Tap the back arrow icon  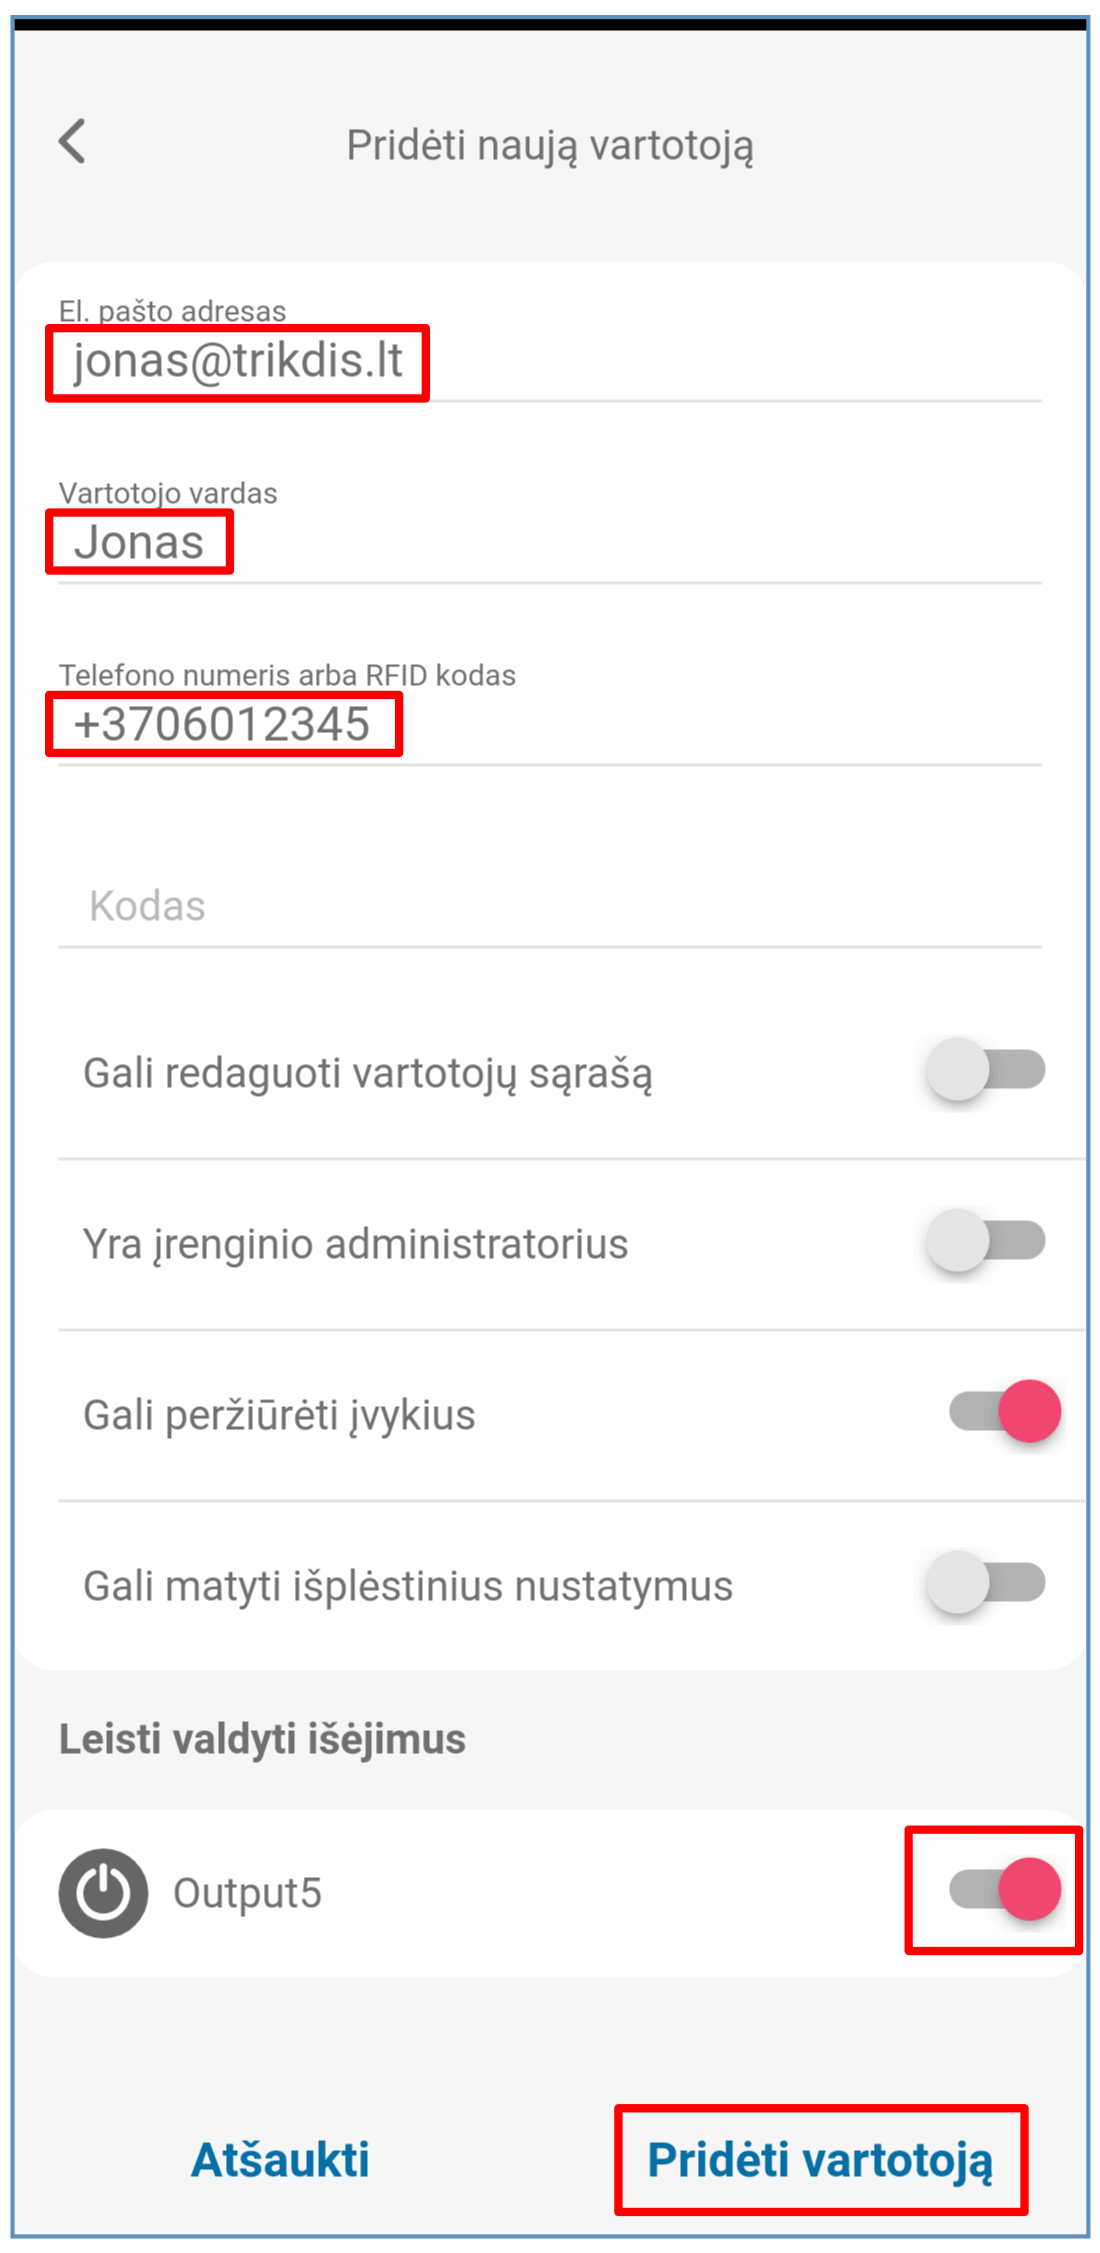(x=72, y=141)
